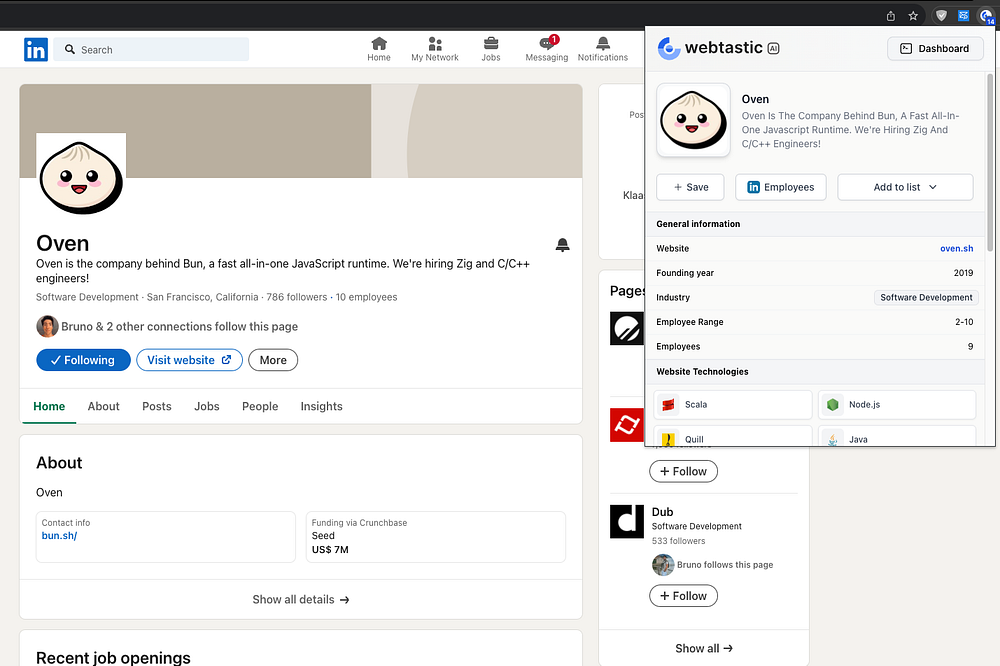Image resolution: width=1000 pixels, height=666 pixels.
Task: Switch to the Insights tab
Action: tap(321, 406)
